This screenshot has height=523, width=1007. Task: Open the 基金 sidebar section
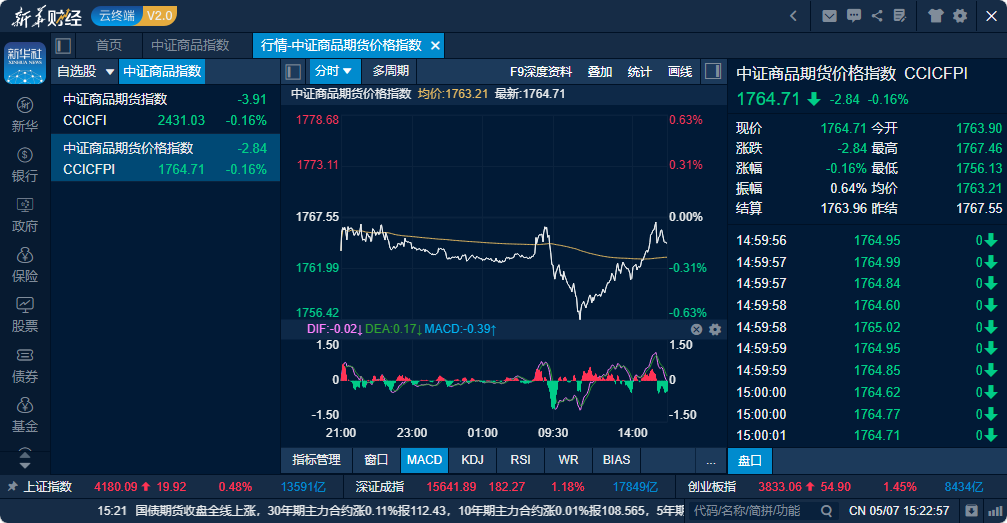point(24,416)
